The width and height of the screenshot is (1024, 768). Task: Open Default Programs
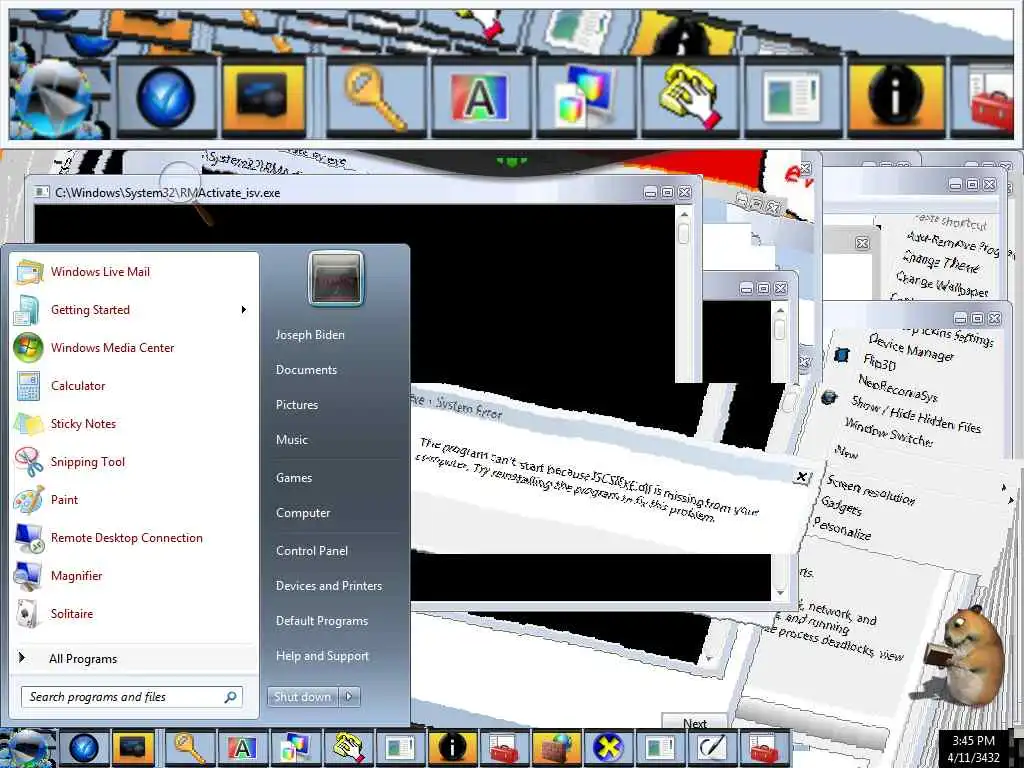click(322, 621)
